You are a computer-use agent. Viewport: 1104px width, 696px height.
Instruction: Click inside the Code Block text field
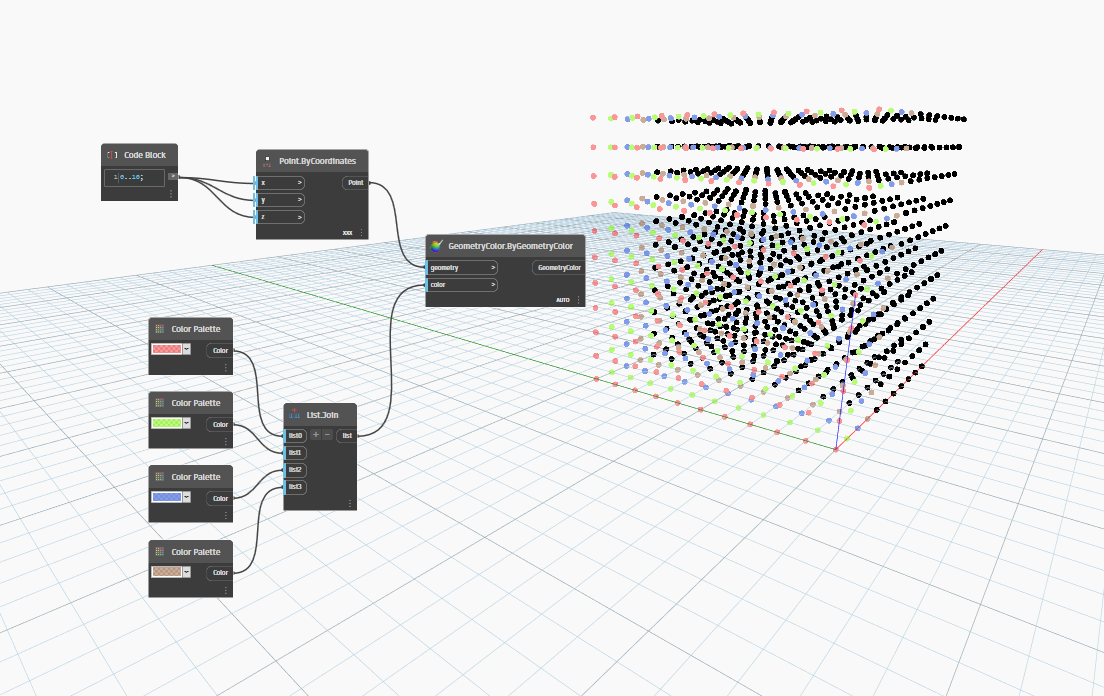coord(134,178)
